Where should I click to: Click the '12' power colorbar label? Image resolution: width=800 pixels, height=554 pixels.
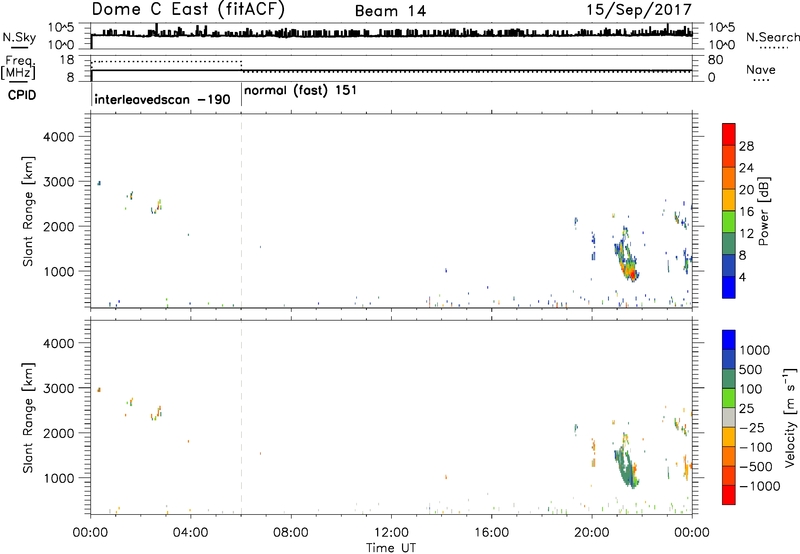pos(746,234)
